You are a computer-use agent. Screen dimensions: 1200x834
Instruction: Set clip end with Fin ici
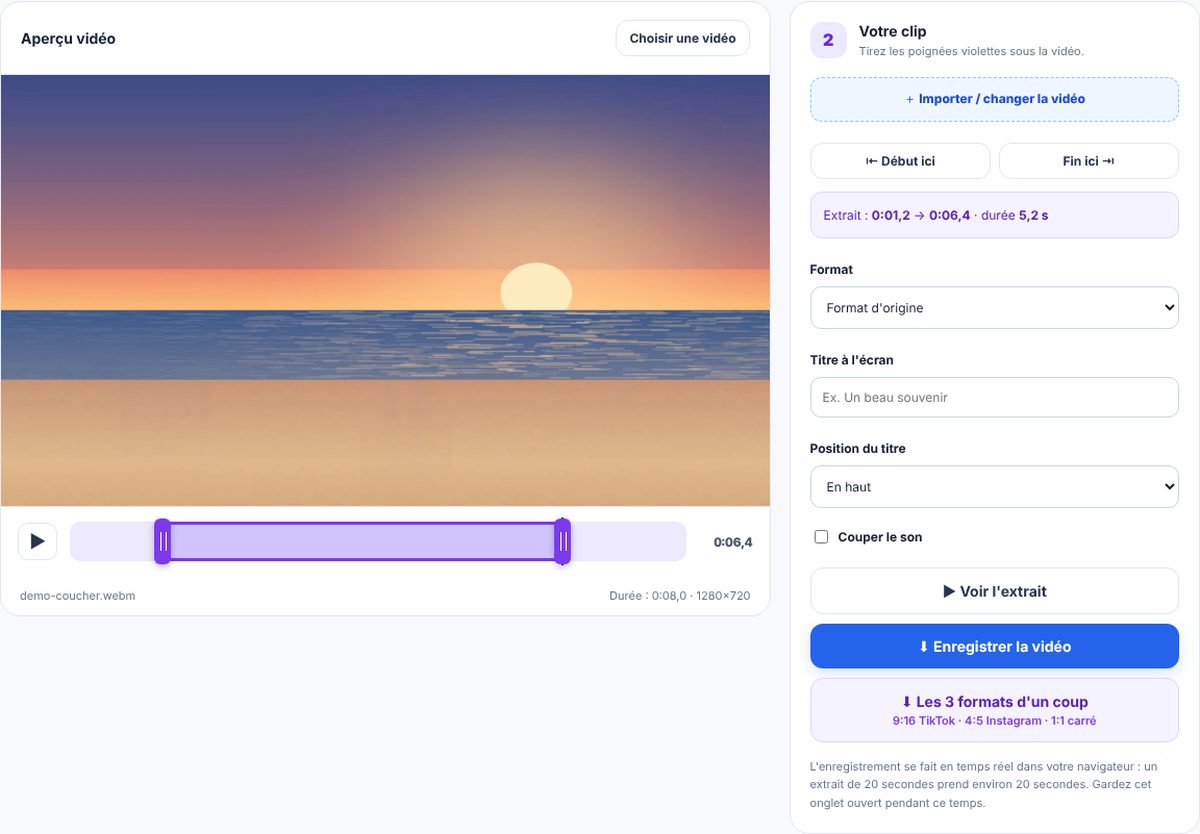(1089, 161)
